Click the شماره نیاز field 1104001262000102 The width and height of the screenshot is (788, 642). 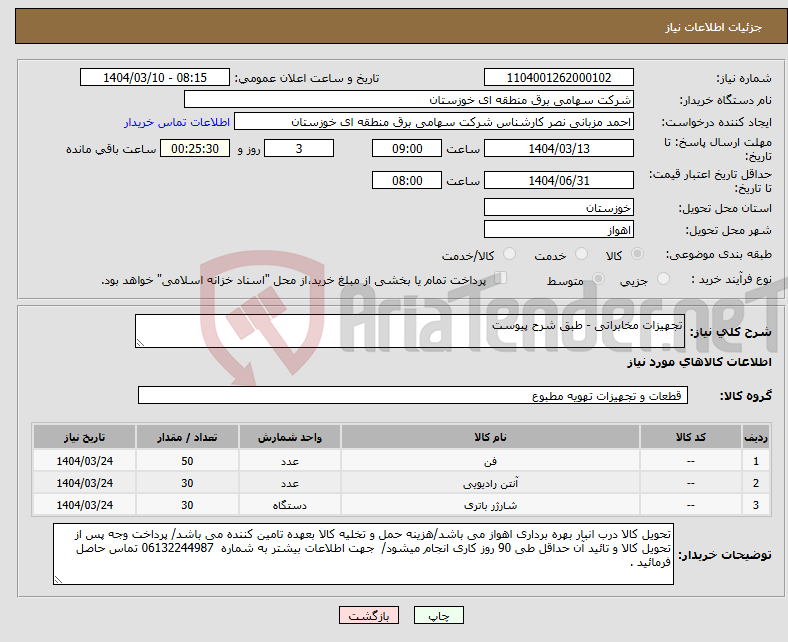(558, 77)
